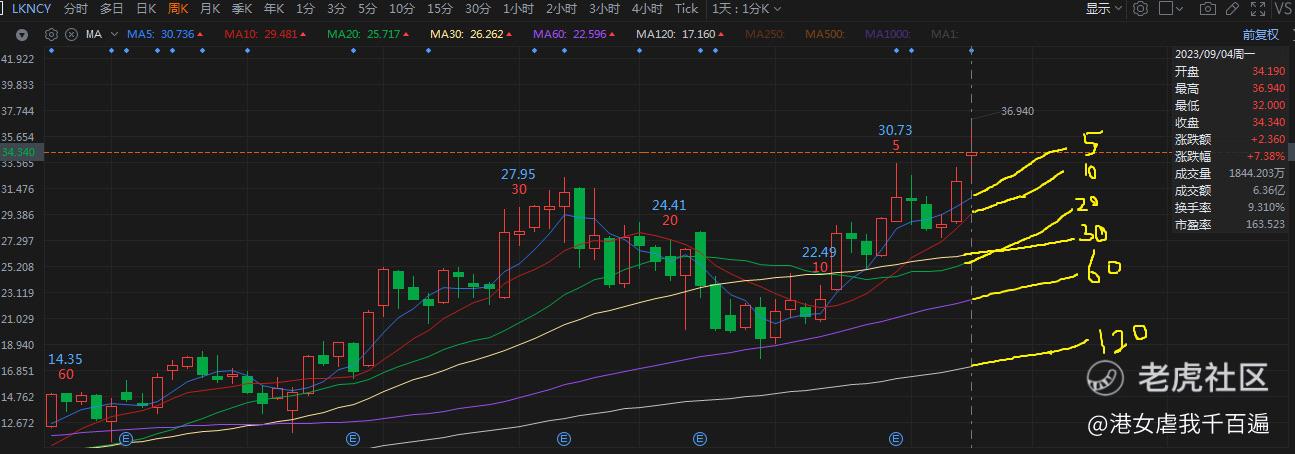The image size is (1295, 454).
Task: Select the 年K period tab
Action: [274, 9]
